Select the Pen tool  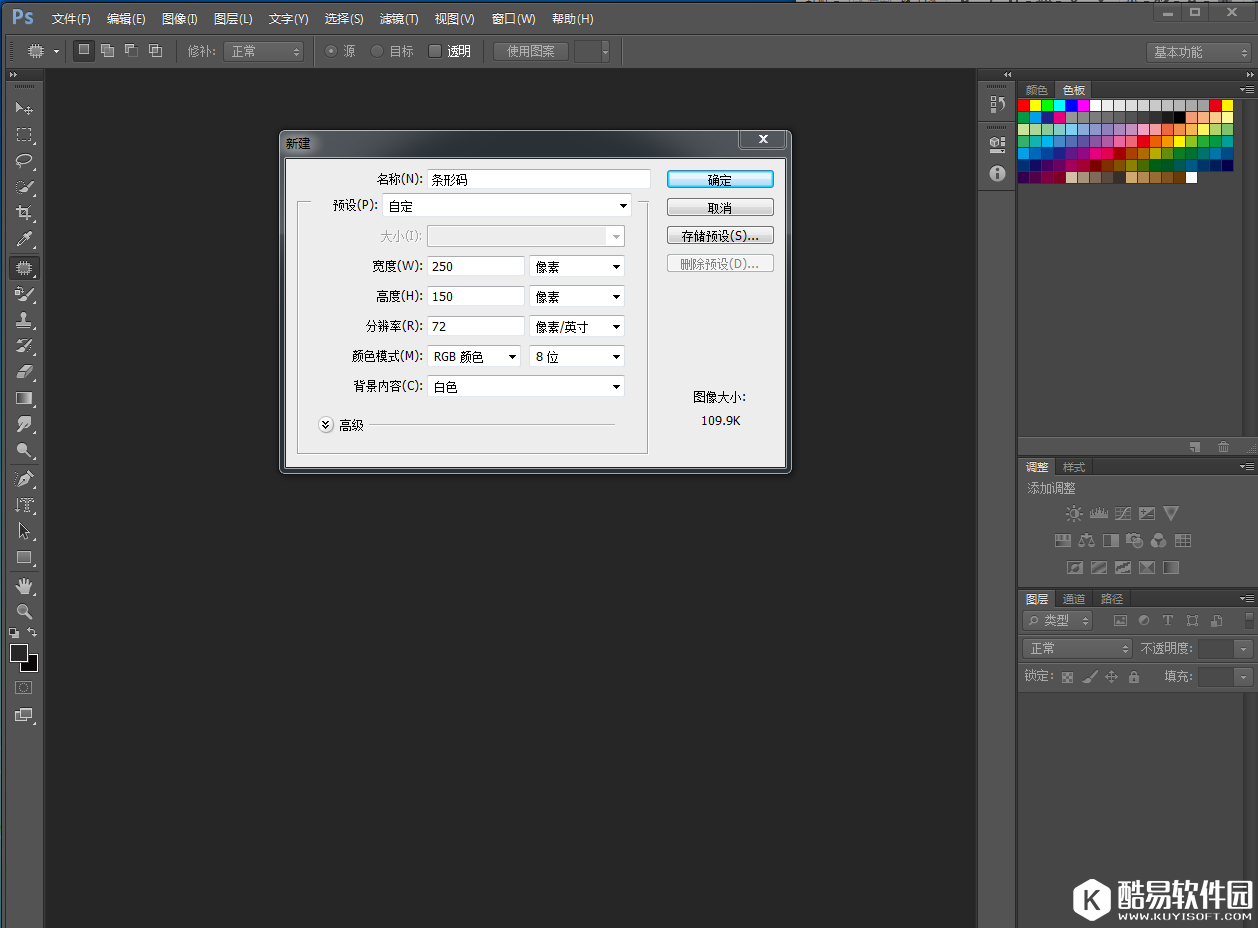[24, 479]
